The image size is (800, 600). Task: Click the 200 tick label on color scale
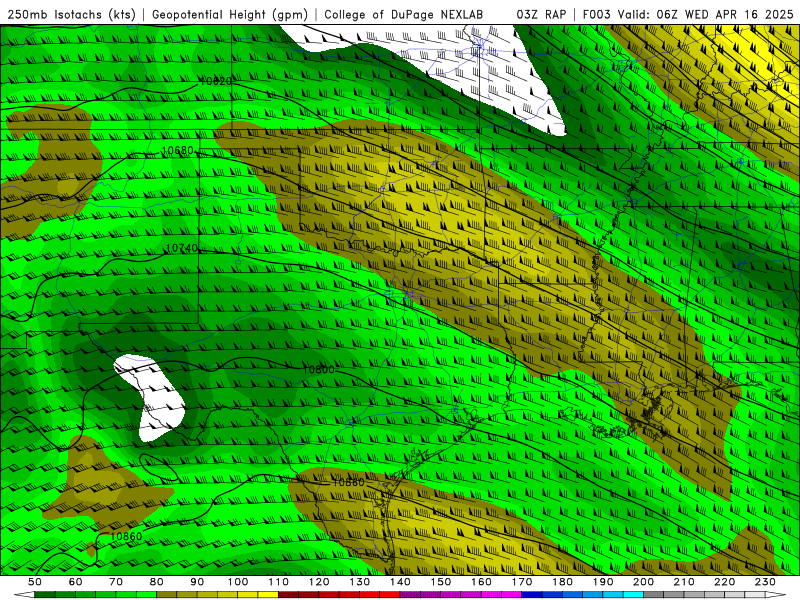pos(643,582)
